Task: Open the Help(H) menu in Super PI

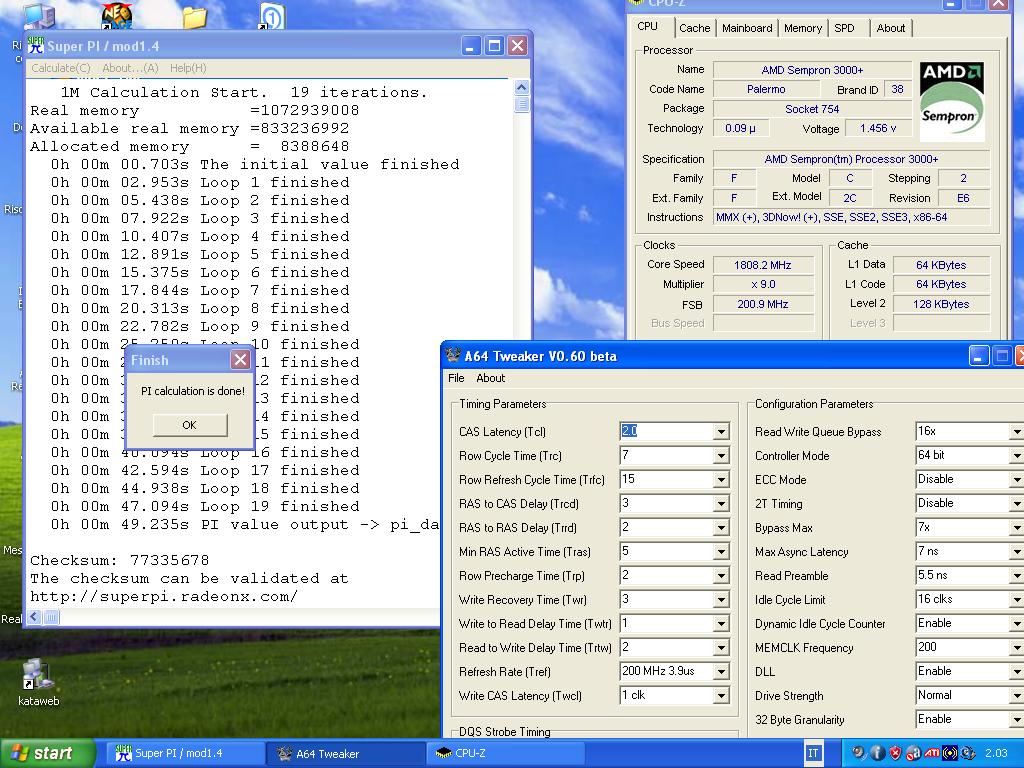Action: (188, 68)
